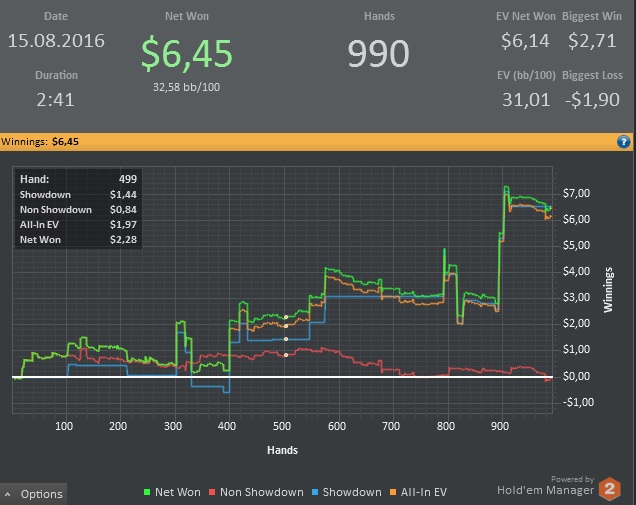The width and height of the screenshot is (636, 505).
Task: Click the tooltip Showdown $1,44 row
Action: point(78,195)
